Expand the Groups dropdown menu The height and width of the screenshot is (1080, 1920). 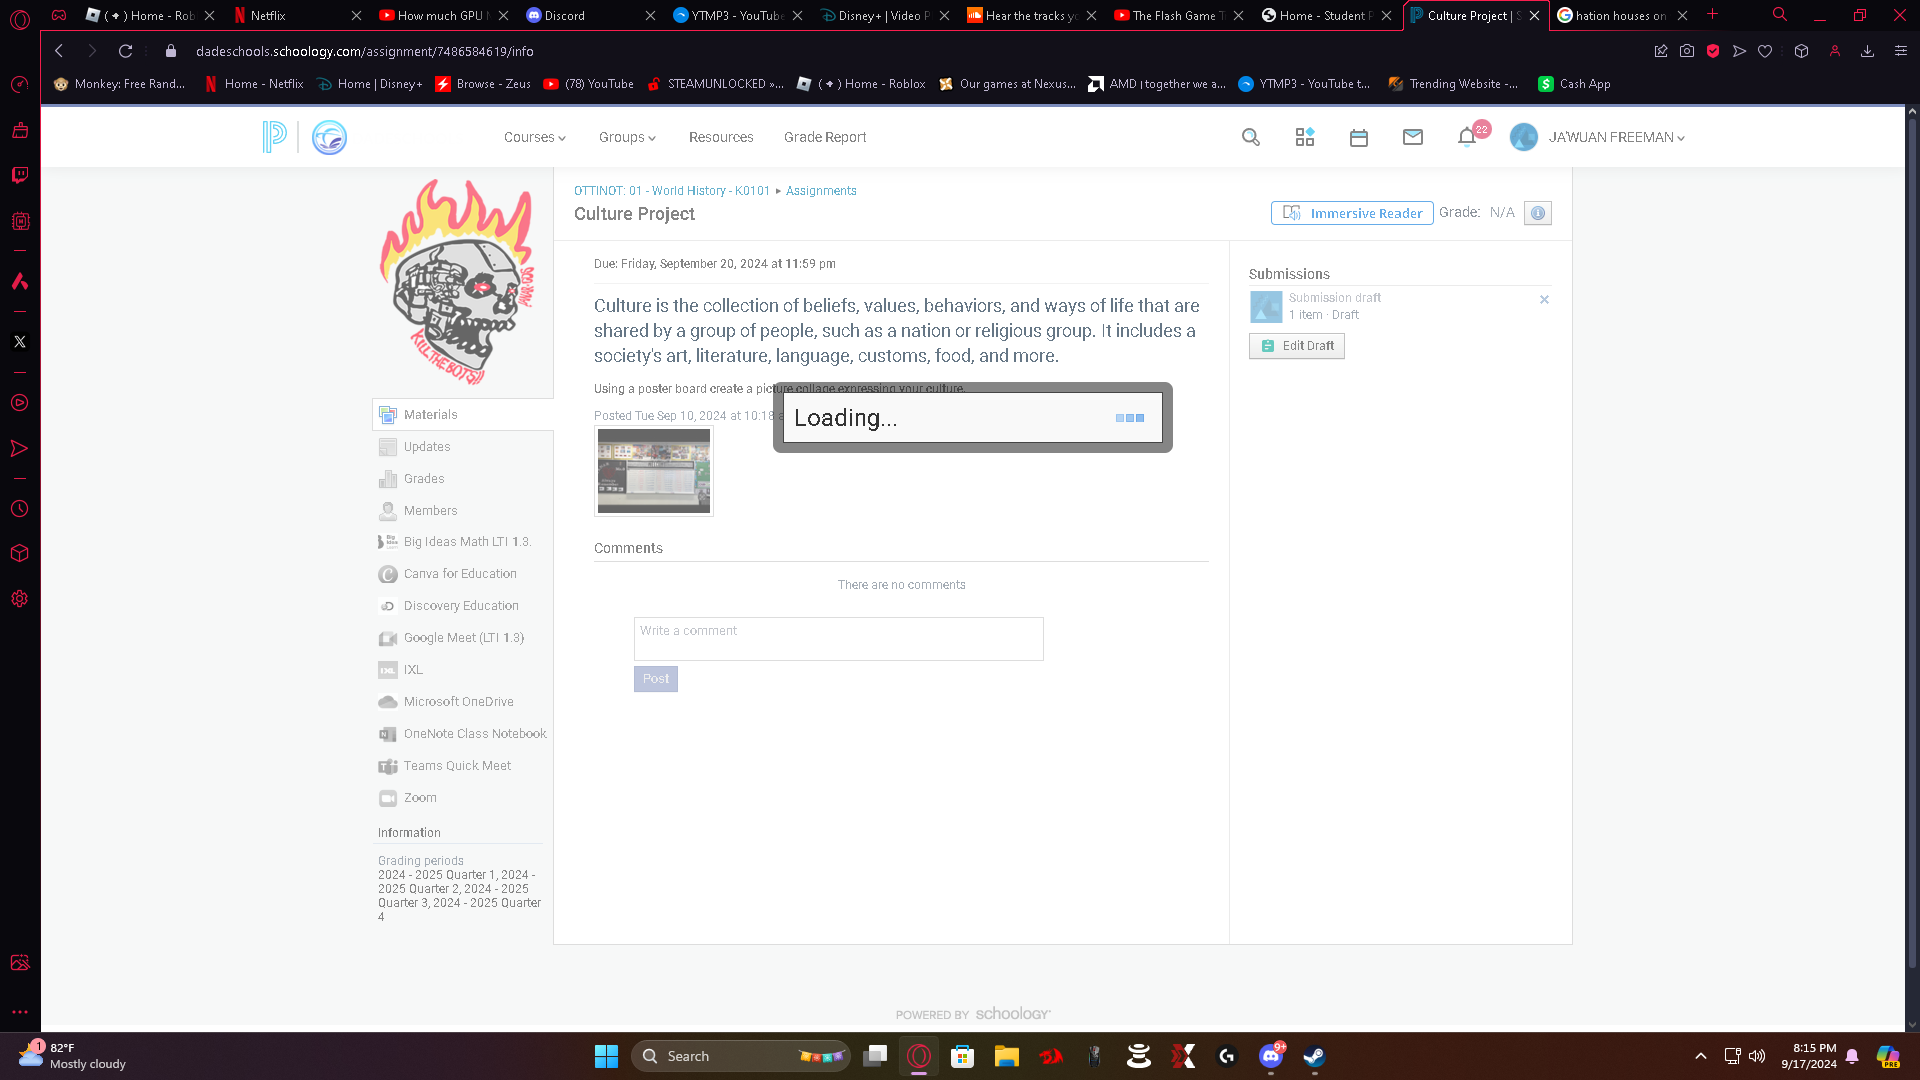click(627, 137)
